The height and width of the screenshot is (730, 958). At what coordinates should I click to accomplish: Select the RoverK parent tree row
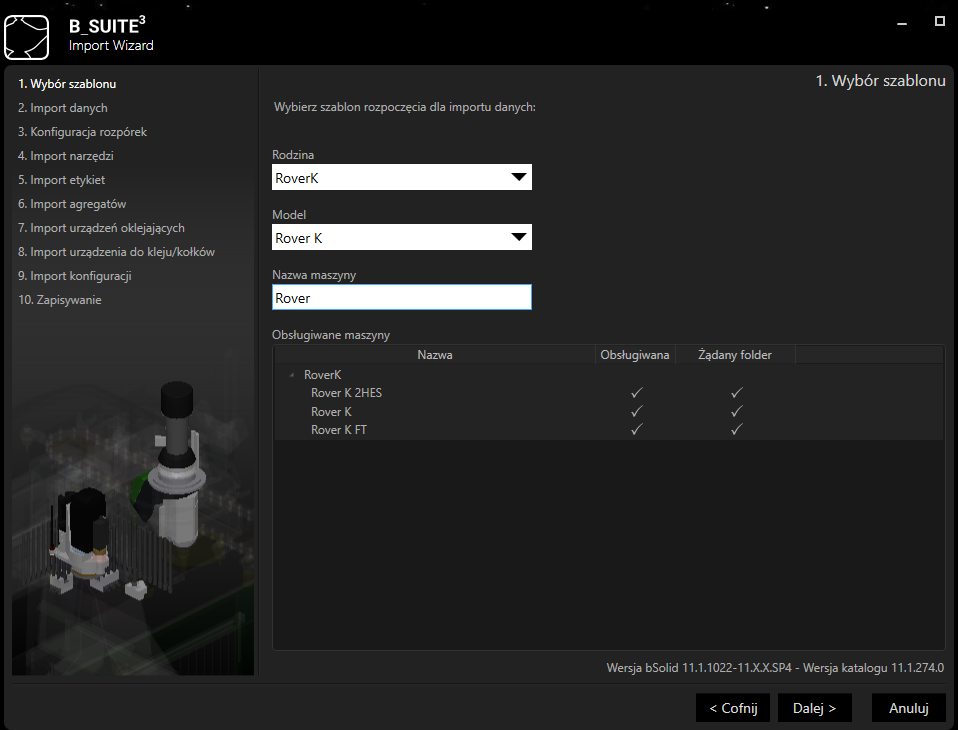(x=609, y=374)
